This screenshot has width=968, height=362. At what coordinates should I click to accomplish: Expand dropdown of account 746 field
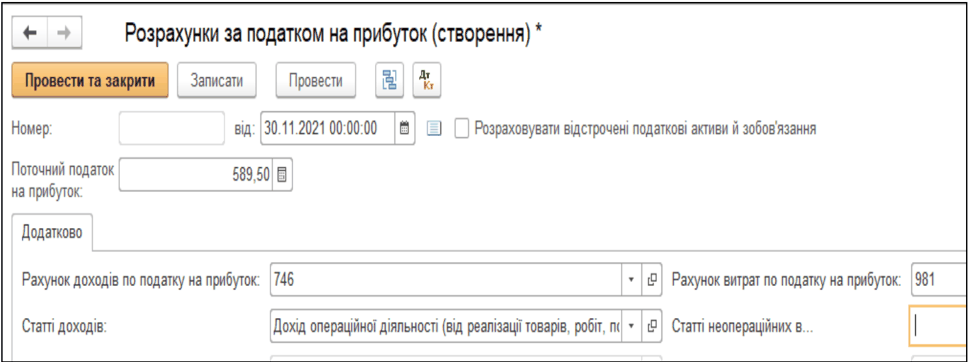pyautogui.click(x=631, y=280)
